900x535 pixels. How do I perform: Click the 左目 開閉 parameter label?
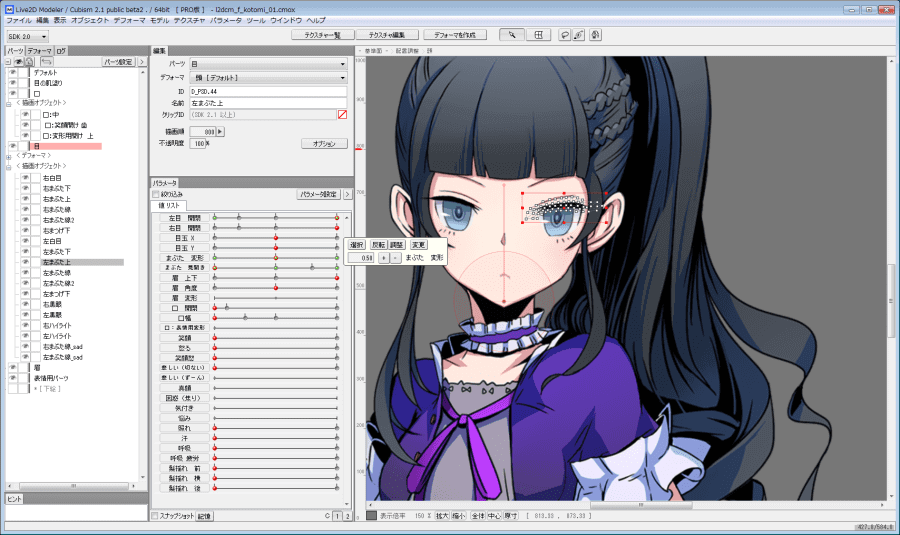pos(185,218)
